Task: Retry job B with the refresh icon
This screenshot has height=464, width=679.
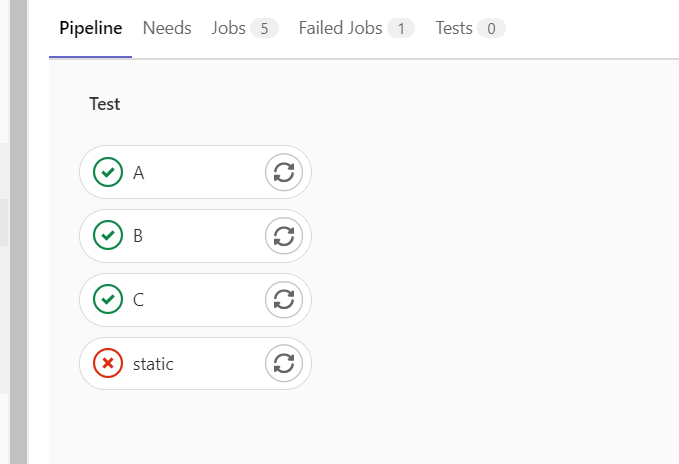Action: [x=283, y=236]
